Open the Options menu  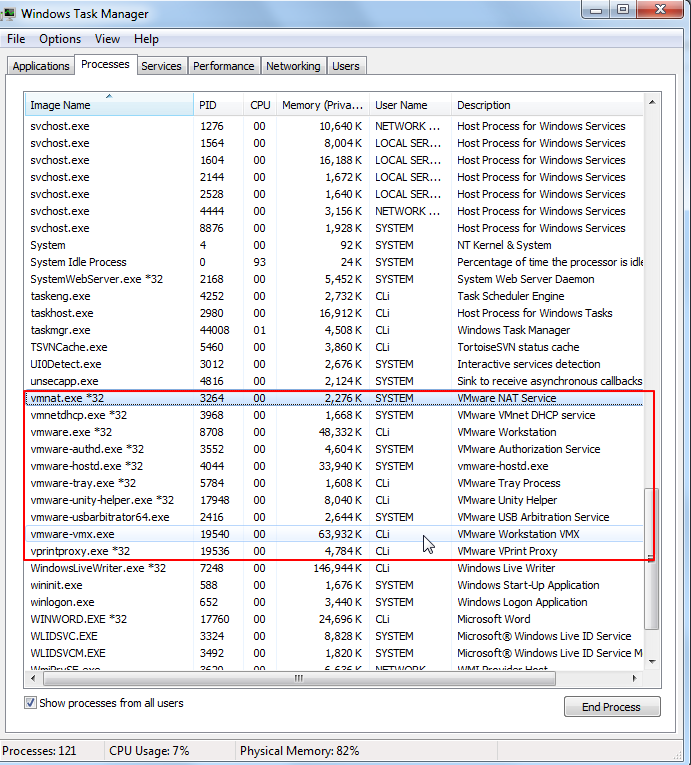[x=60, y=39]
